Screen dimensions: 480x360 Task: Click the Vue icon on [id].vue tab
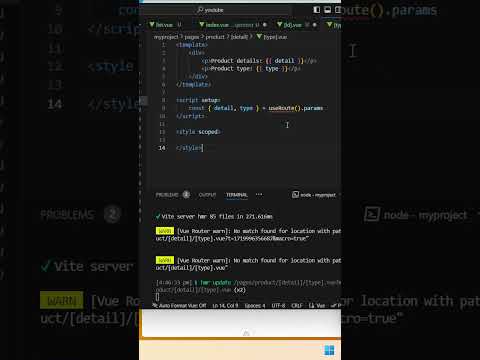(x=280, y=25)
